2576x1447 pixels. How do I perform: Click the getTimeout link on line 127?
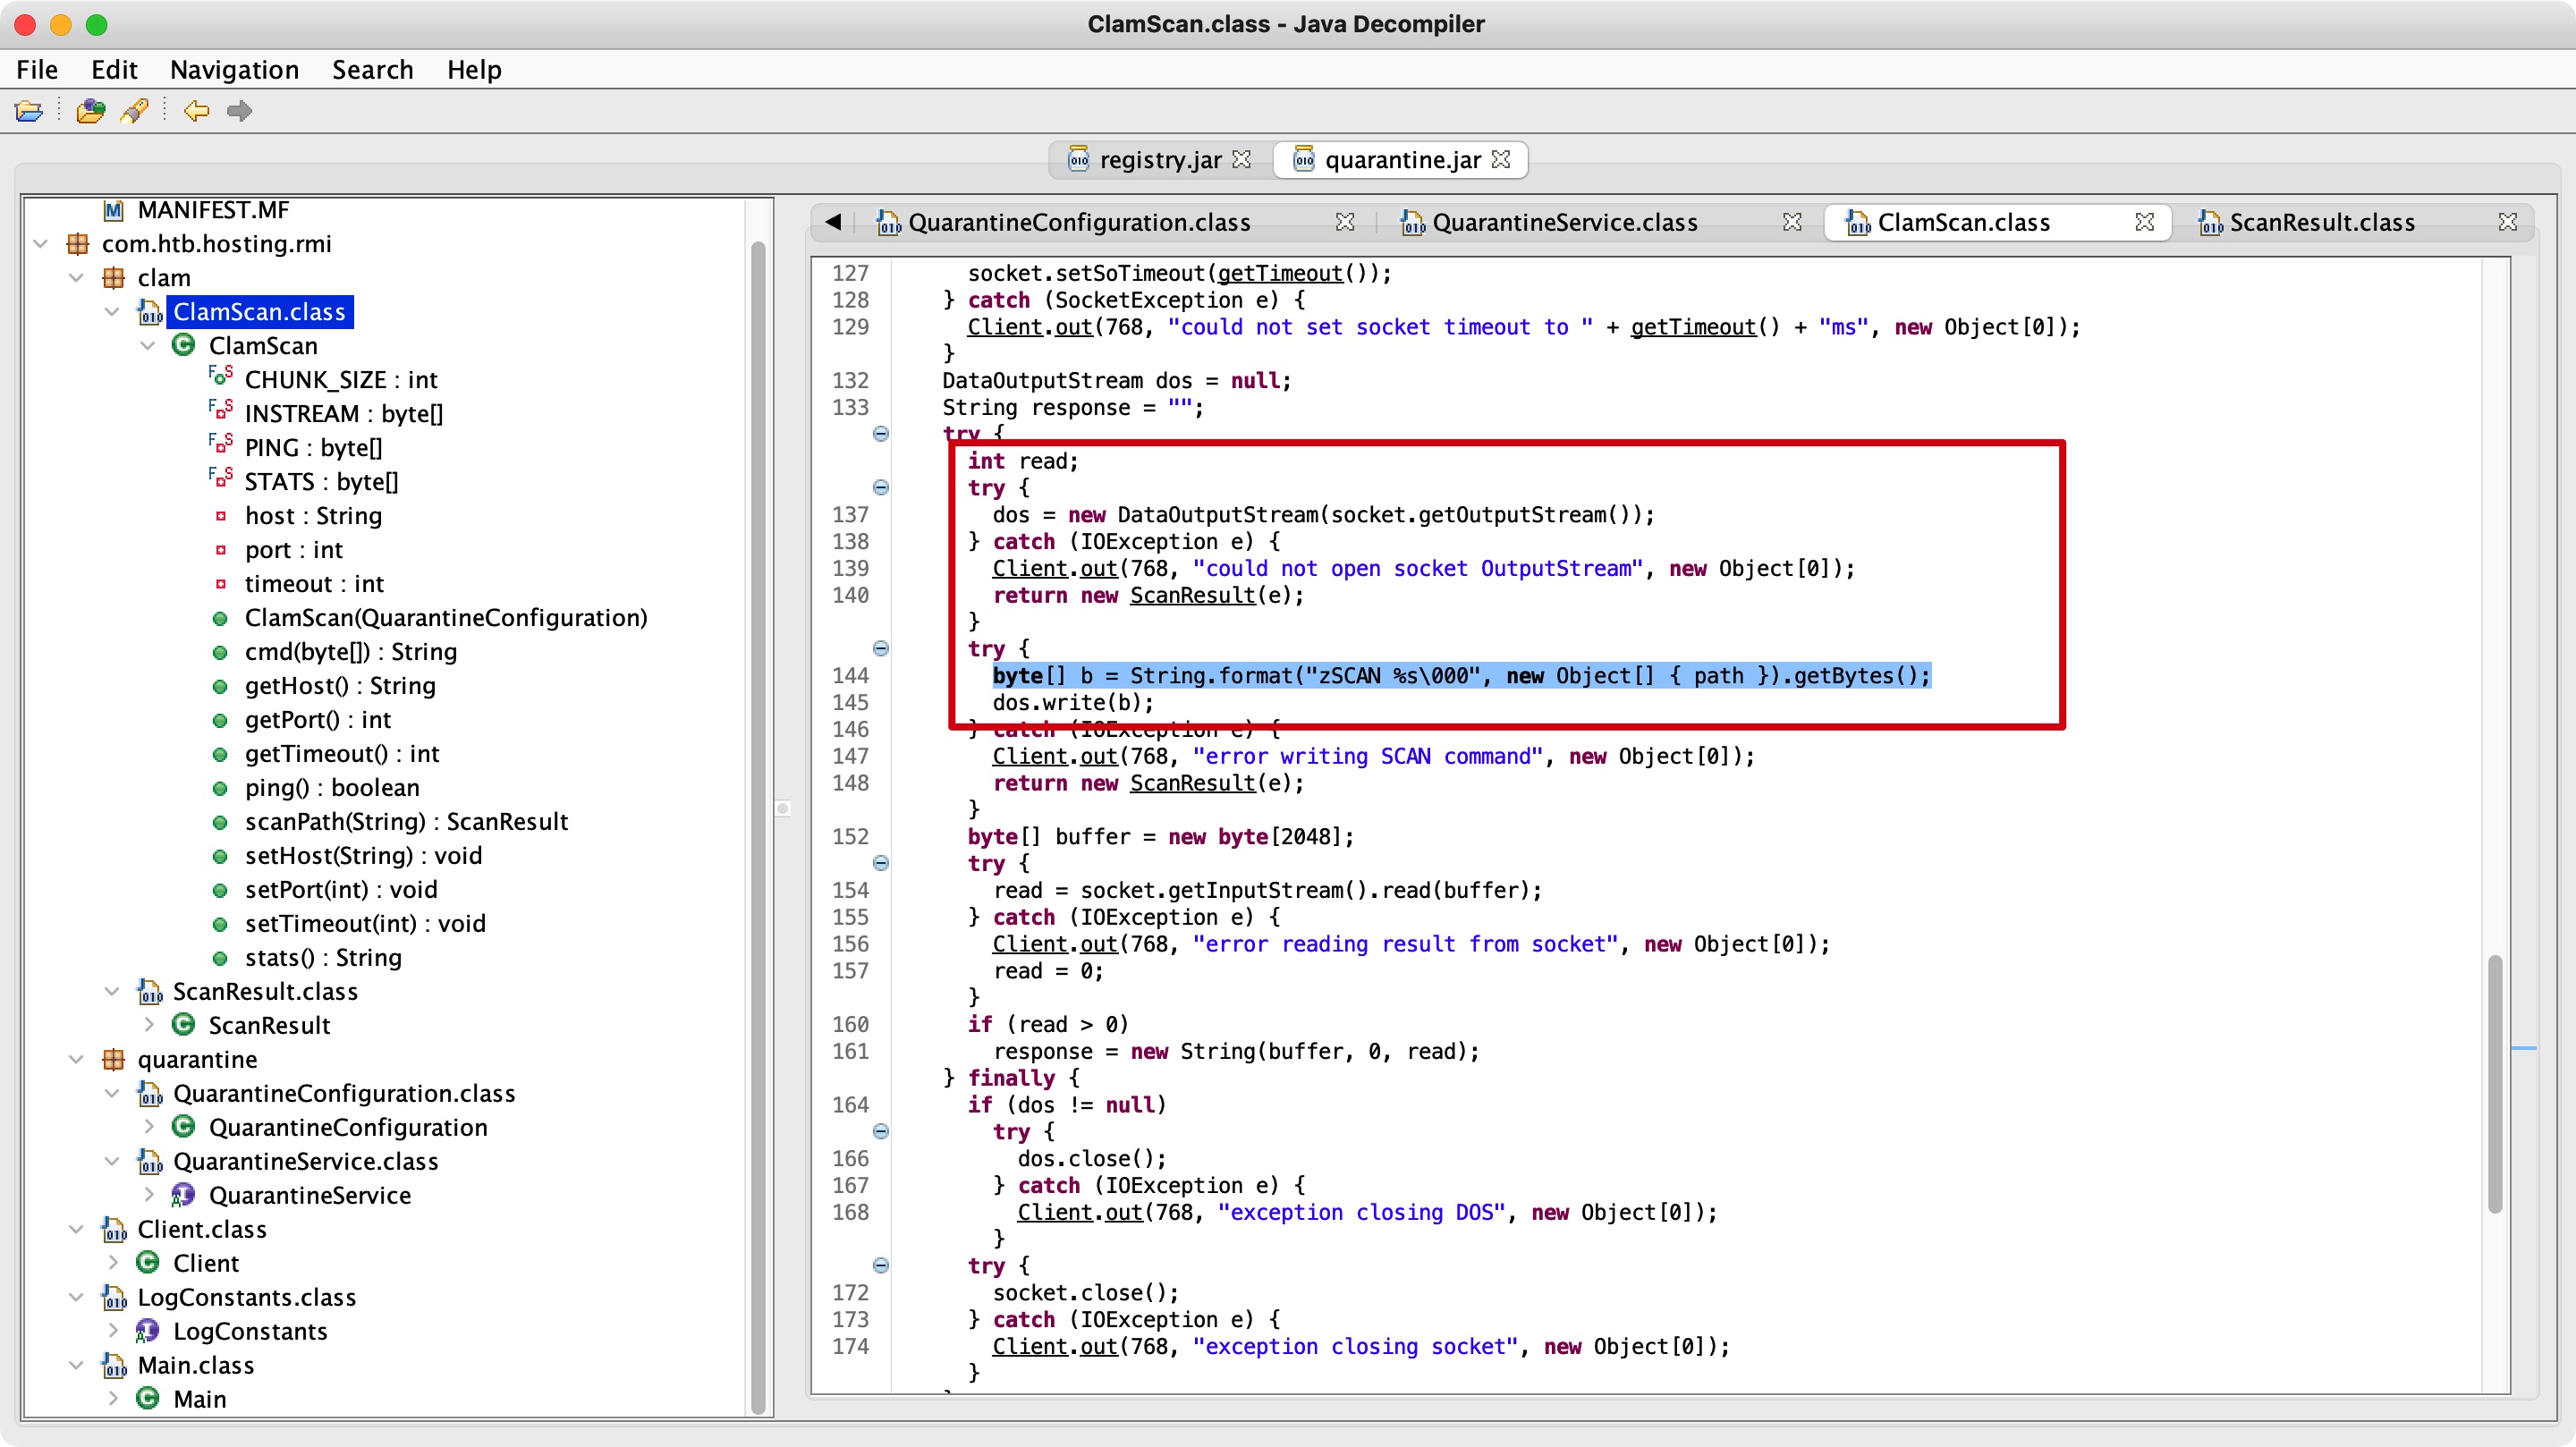[x=1279, y=274]
